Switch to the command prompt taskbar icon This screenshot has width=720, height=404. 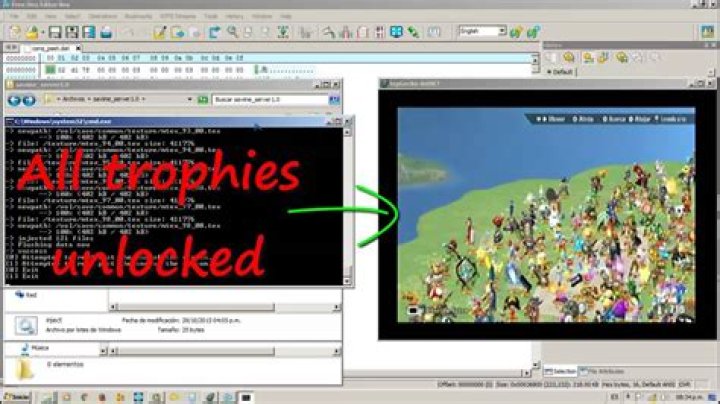point(245,397)
